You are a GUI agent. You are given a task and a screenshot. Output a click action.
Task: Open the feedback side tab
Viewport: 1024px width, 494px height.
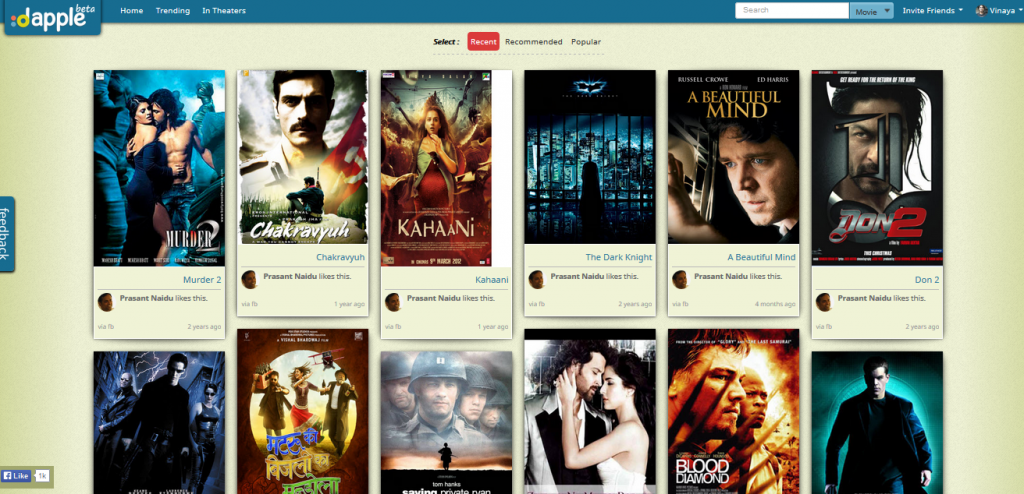7,234
